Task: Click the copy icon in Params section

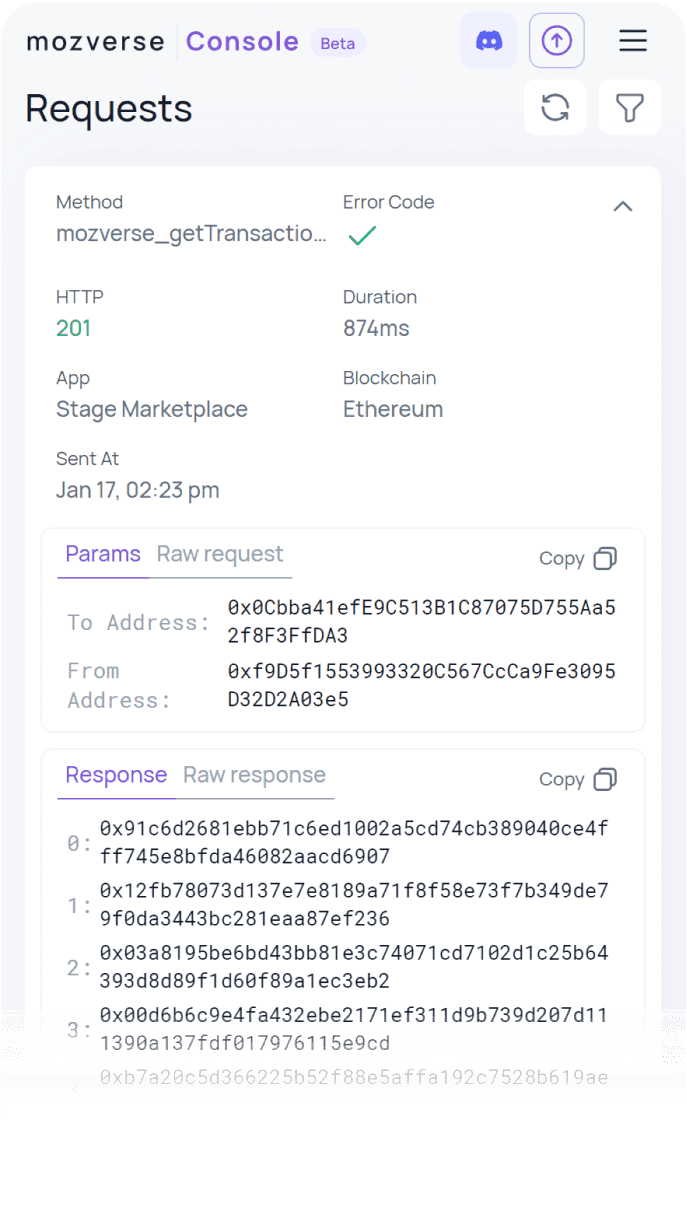Action: (605, 559)
